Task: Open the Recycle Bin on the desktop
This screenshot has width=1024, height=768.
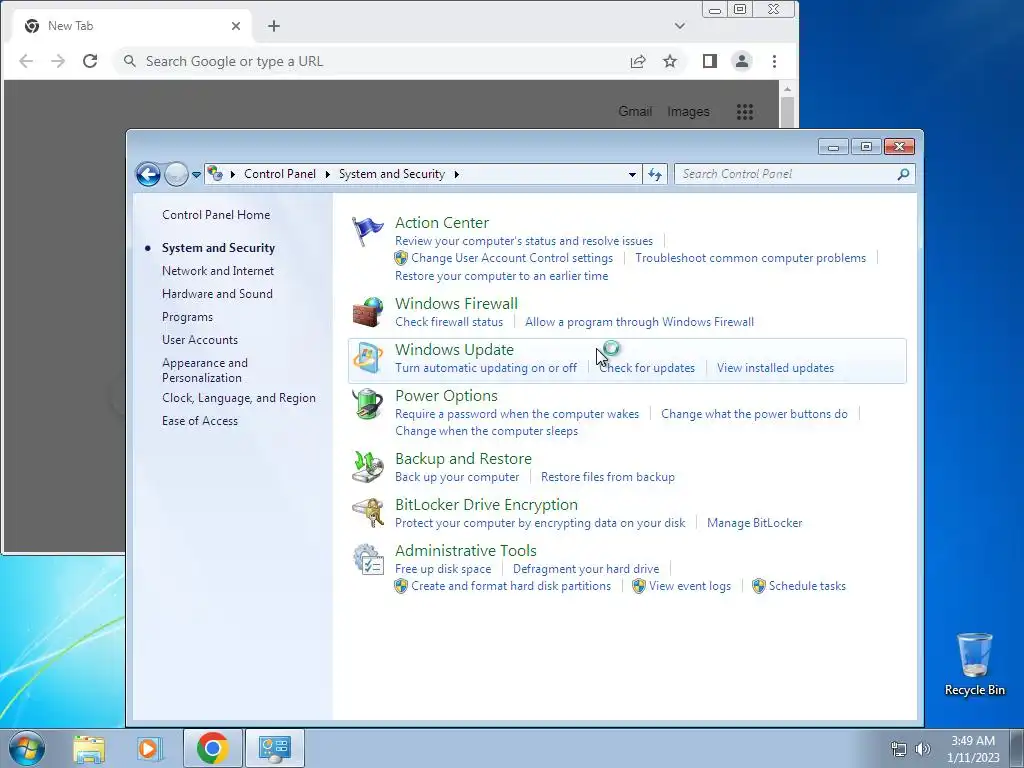Action: point(974,664)
